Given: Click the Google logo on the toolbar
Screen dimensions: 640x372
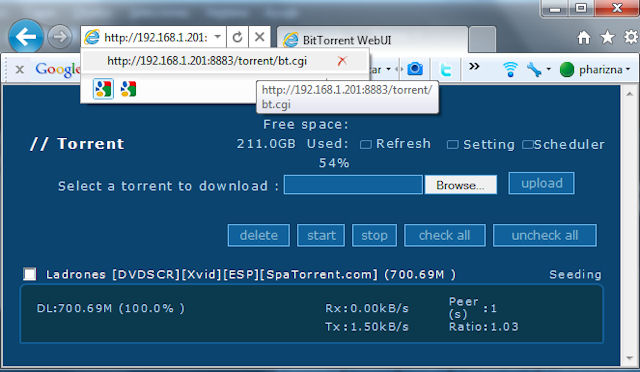Looking at the screenshot, I should pos(58,69).
